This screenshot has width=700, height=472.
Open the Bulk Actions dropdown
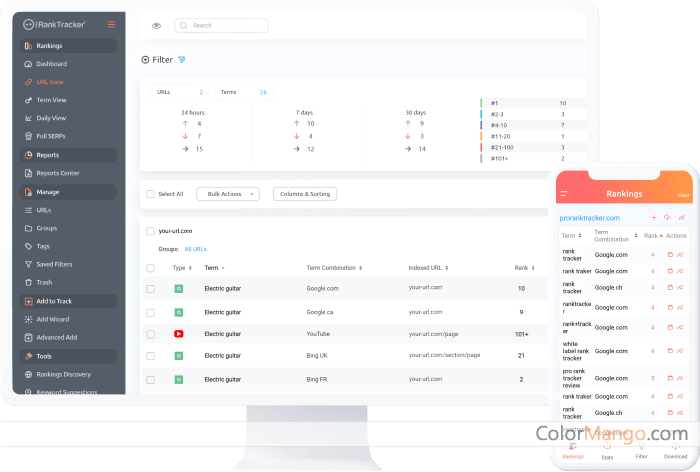228,194
